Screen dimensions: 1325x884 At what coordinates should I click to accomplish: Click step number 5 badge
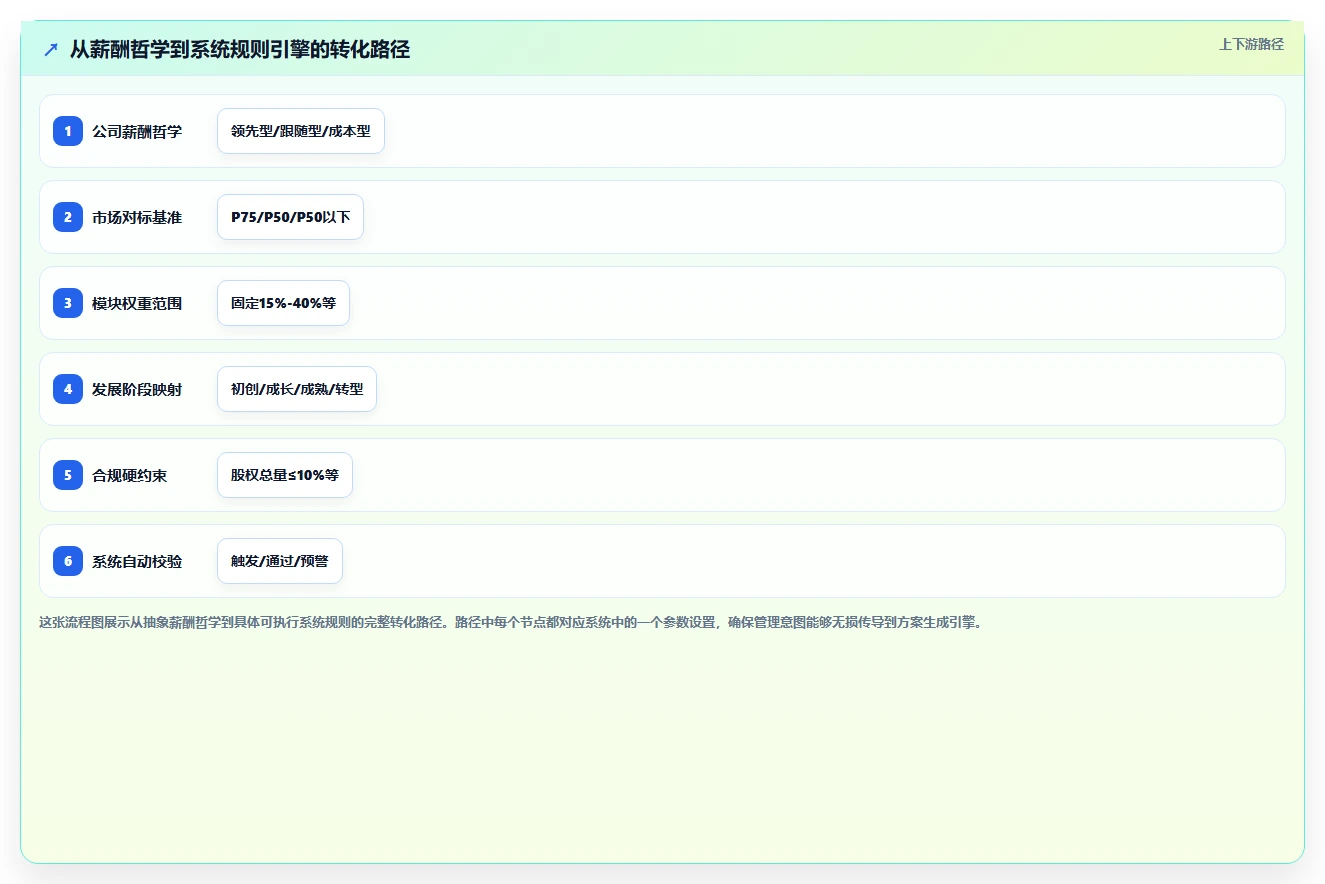coord(68,475)
